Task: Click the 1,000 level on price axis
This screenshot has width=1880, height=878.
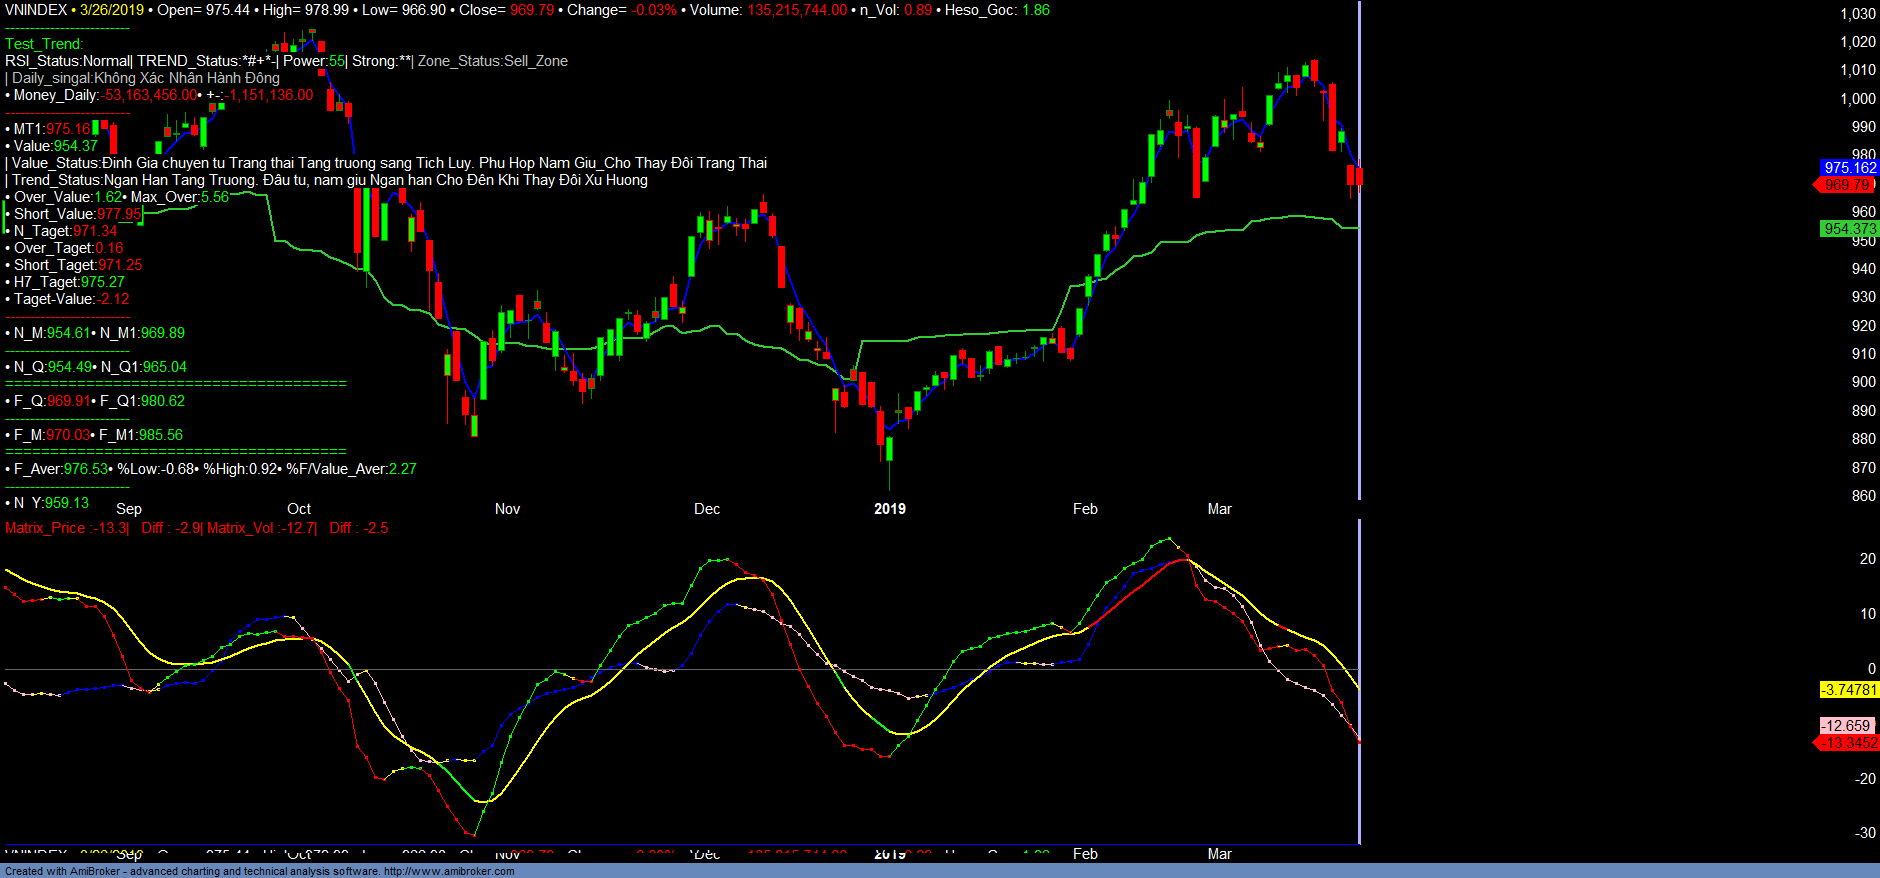Action: click(x=1858, y=99)
